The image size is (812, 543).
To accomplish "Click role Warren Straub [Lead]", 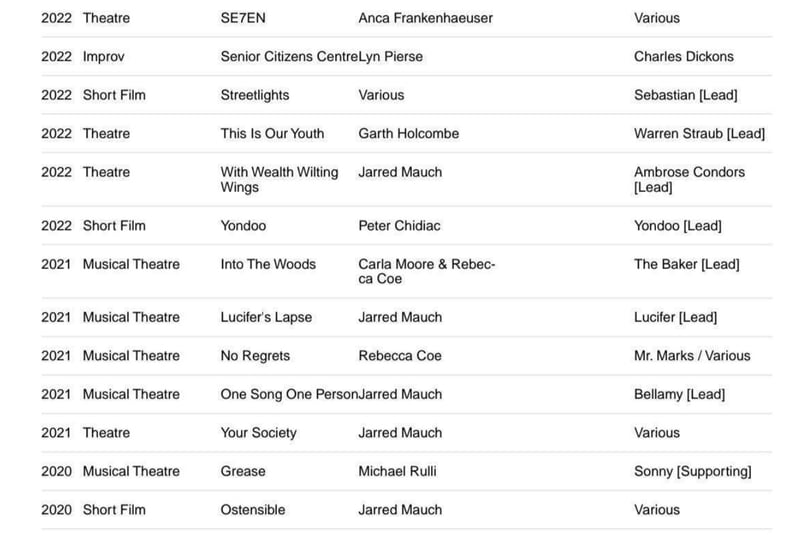I will tap(700, 134).
